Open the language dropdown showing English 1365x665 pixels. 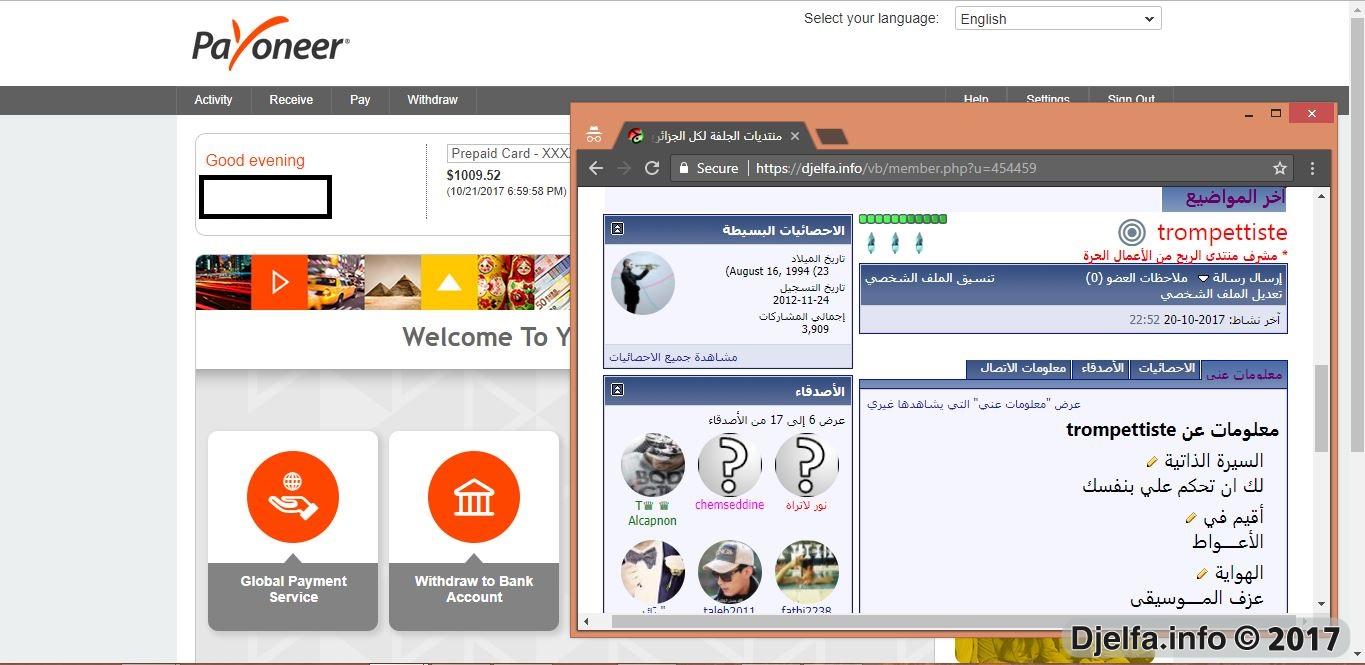(x=1058, y=18)
